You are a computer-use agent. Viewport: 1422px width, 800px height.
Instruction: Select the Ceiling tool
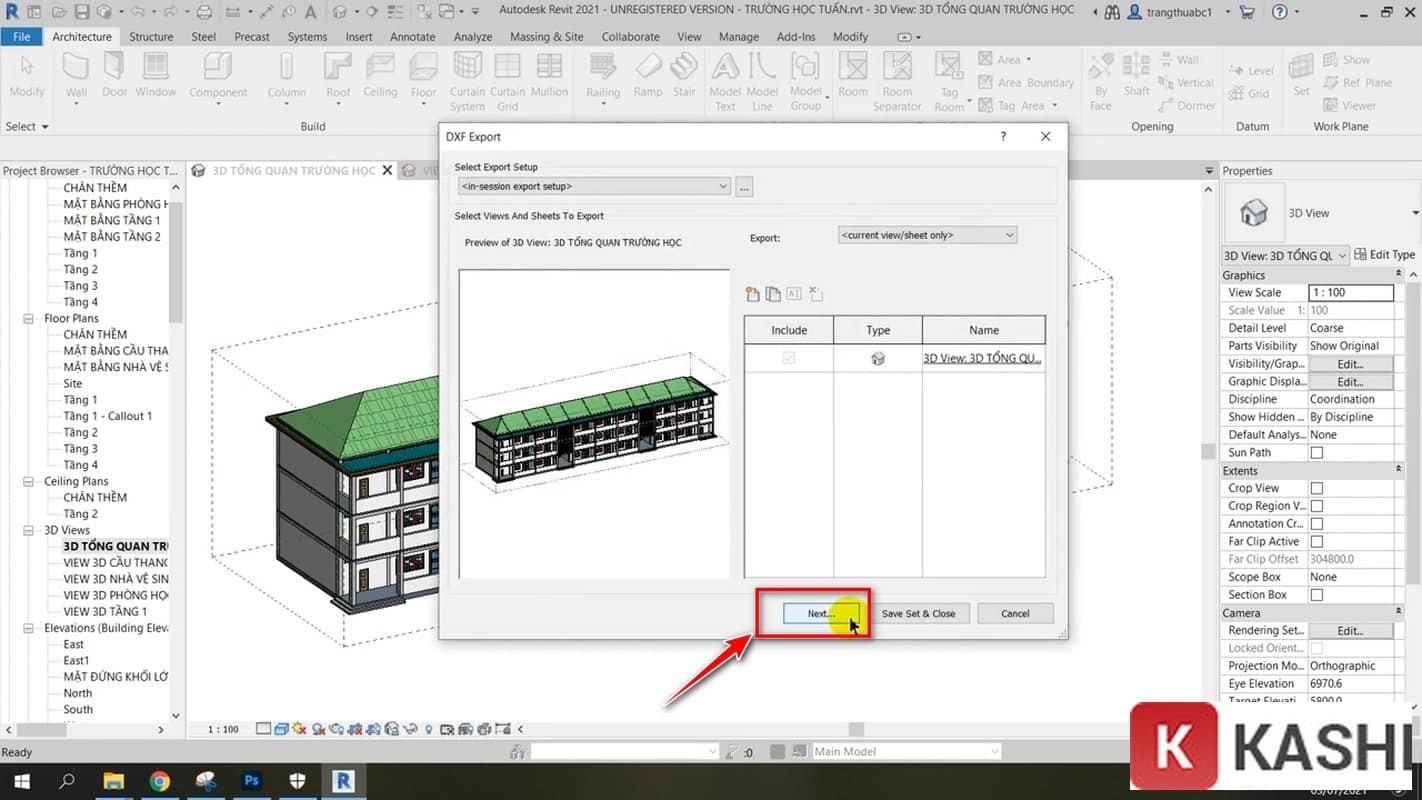(x=380, y=76)
